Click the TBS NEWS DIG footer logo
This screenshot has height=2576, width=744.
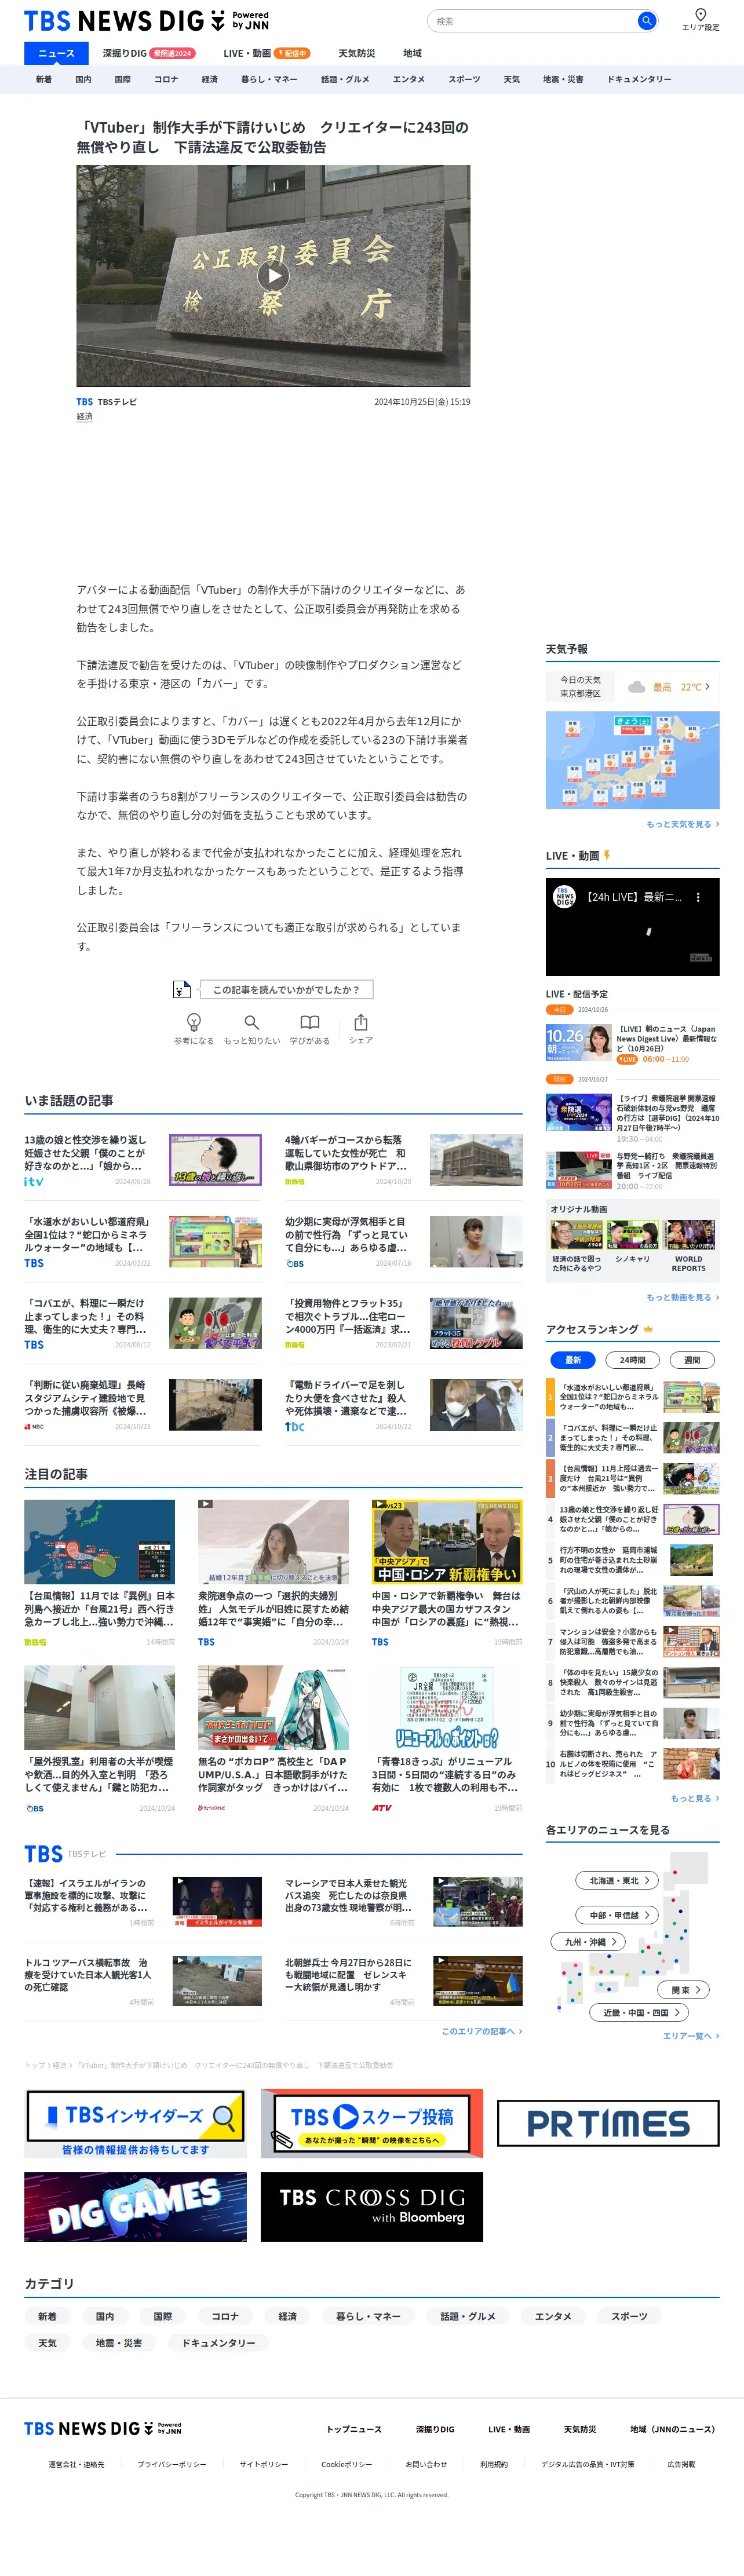point(103,2428)
